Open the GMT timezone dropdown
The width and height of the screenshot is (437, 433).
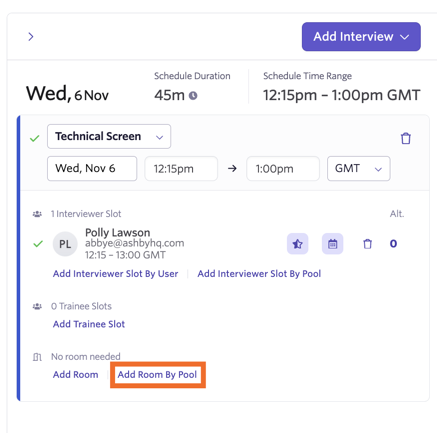359,169
